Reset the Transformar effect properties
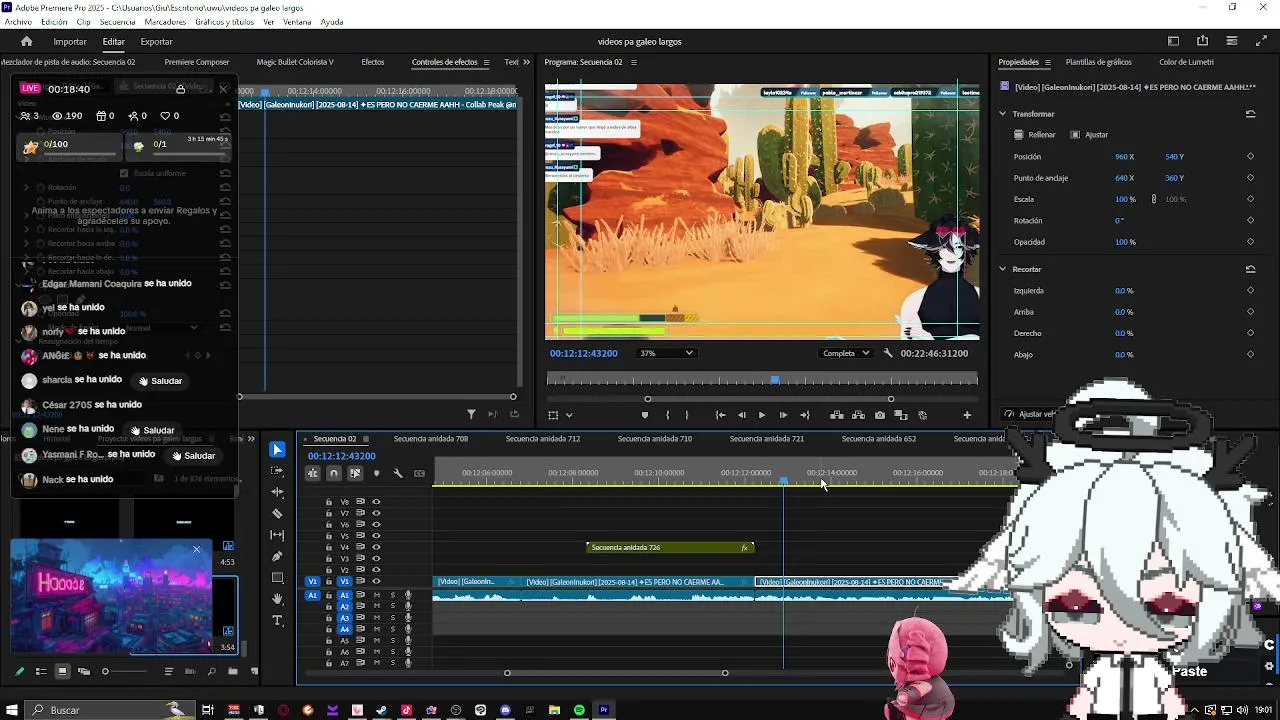This screenshot has height=720, width=1280. (1250, 114)
